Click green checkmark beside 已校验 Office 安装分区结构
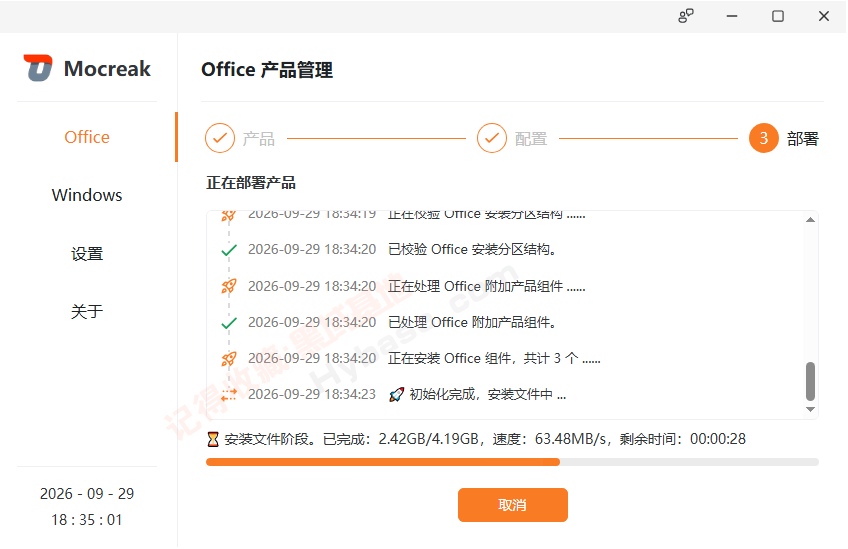This screenshot has height=549, width=848. (x=229, y=250)
